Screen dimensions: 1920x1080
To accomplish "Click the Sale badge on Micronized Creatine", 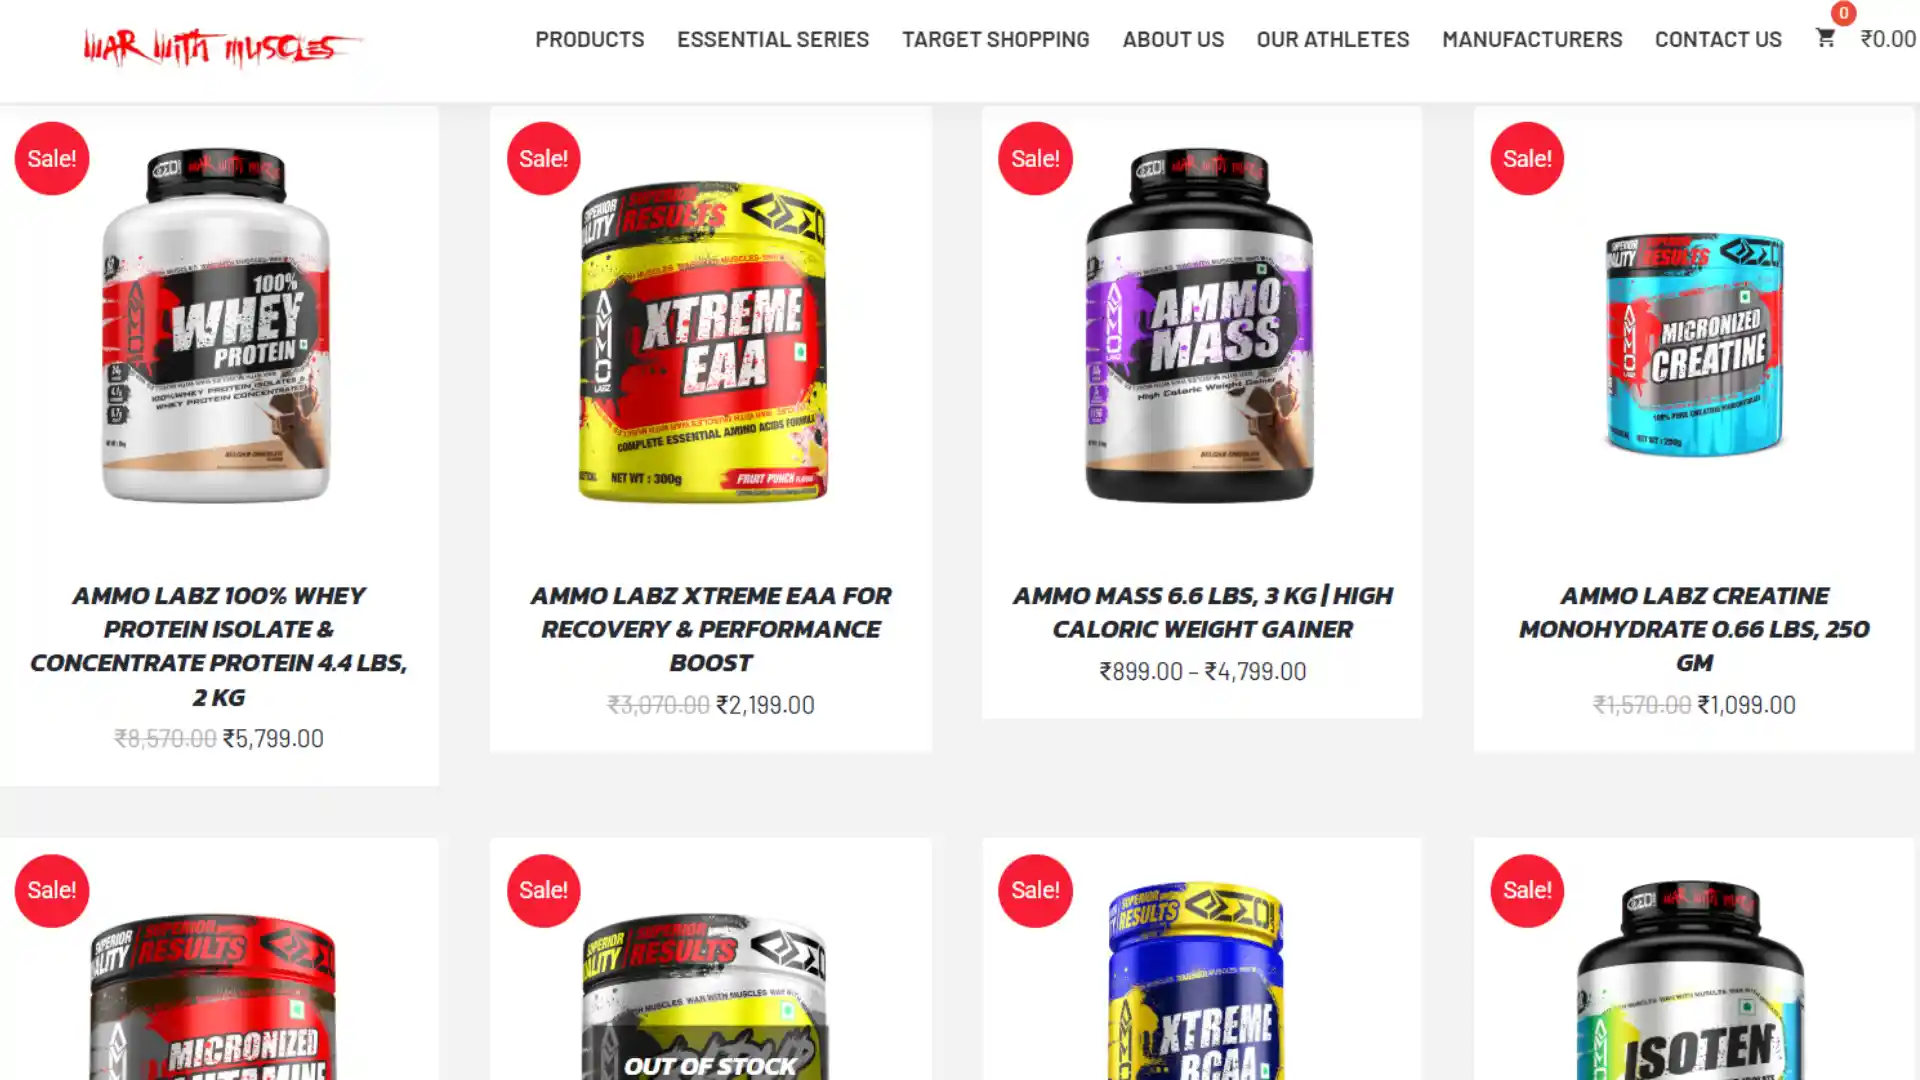I will pos(1527,158).
